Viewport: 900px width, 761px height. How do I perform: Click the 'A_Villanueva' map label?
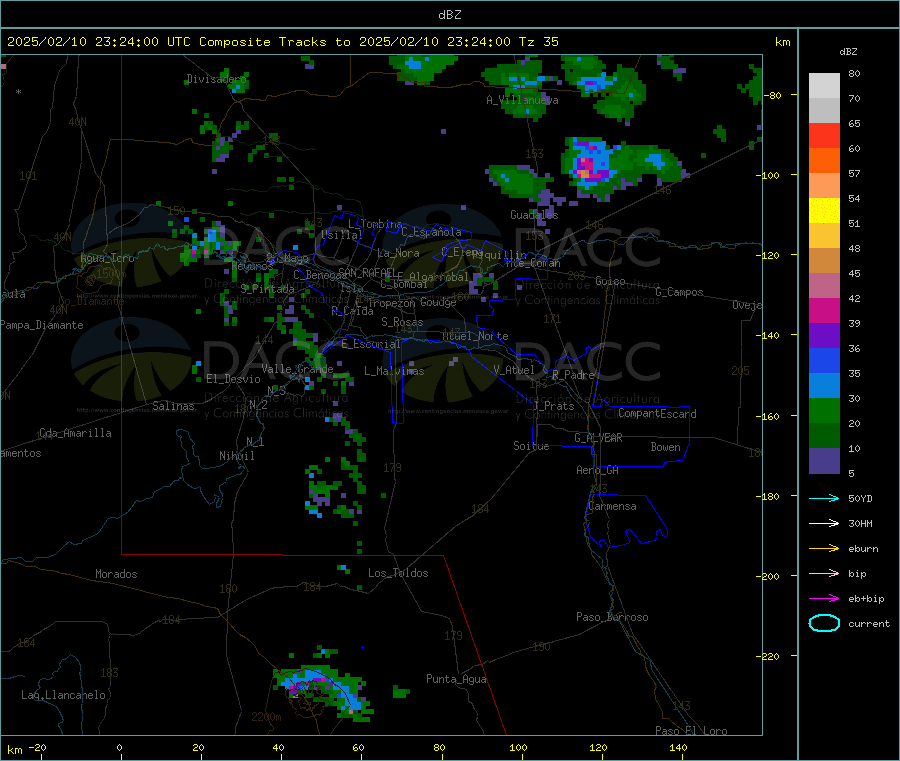click(522, 100)
